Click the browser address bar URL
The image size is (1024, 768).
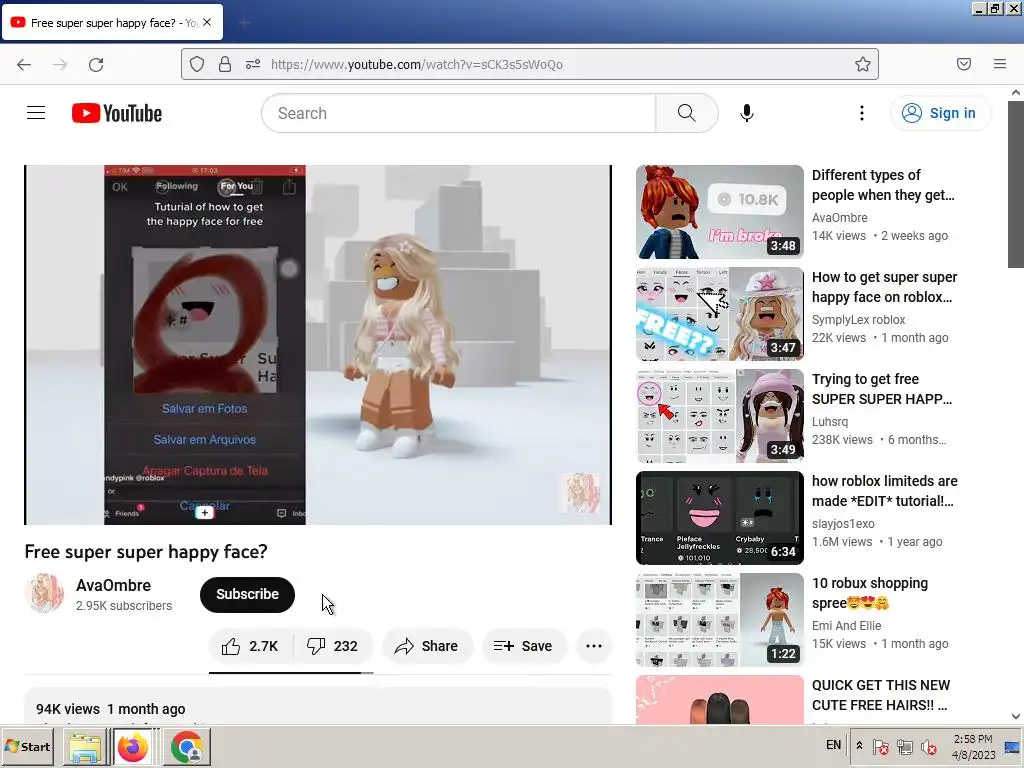click(417, 64)
